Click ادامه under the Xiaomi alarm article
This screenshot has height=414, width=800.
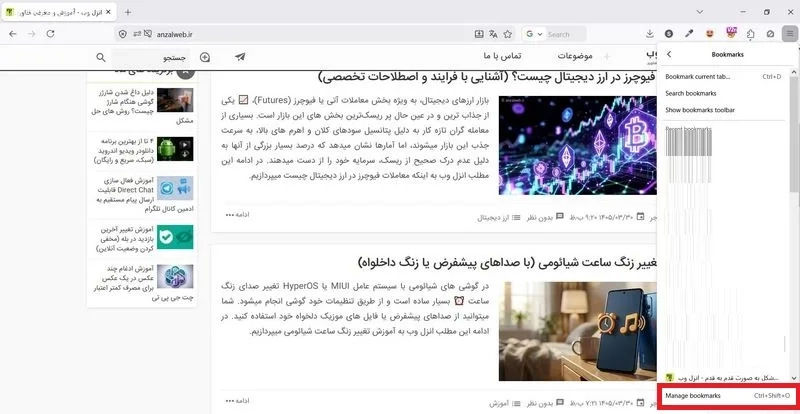pyautogui.click(x=237, y=401)
